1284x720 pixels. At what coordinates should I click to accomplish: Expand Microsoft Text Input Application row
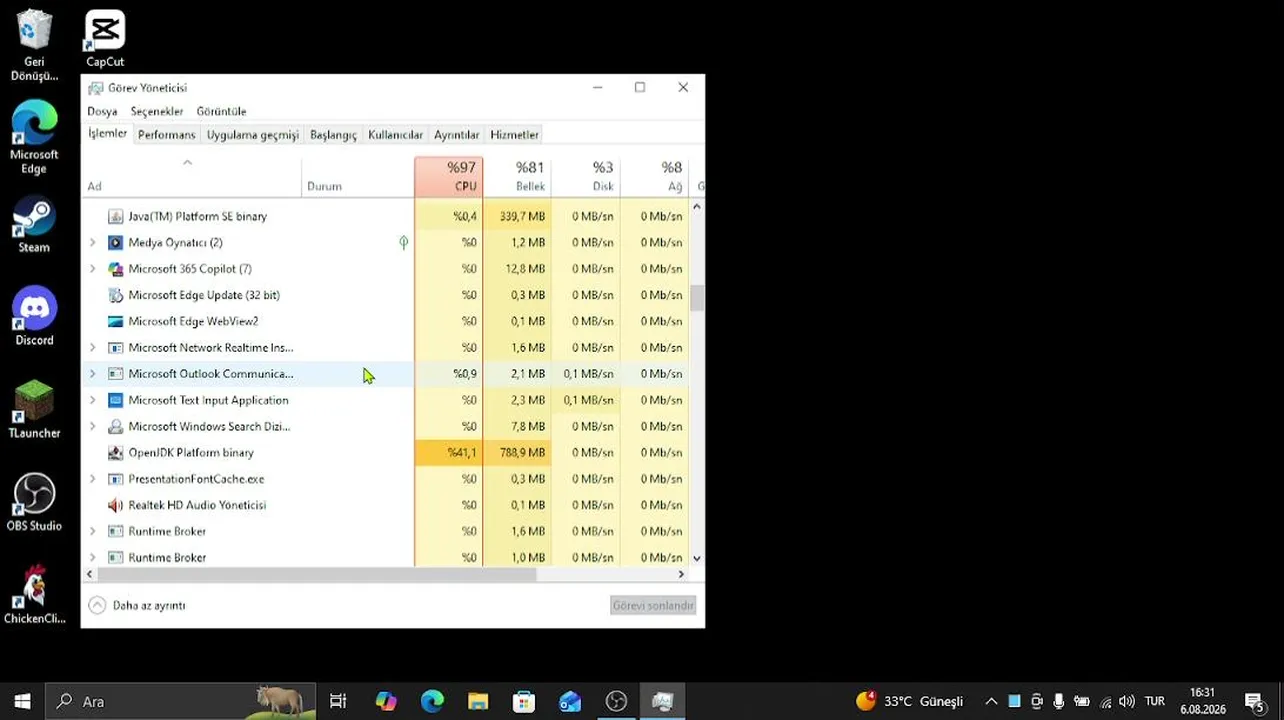coord(93,400)
